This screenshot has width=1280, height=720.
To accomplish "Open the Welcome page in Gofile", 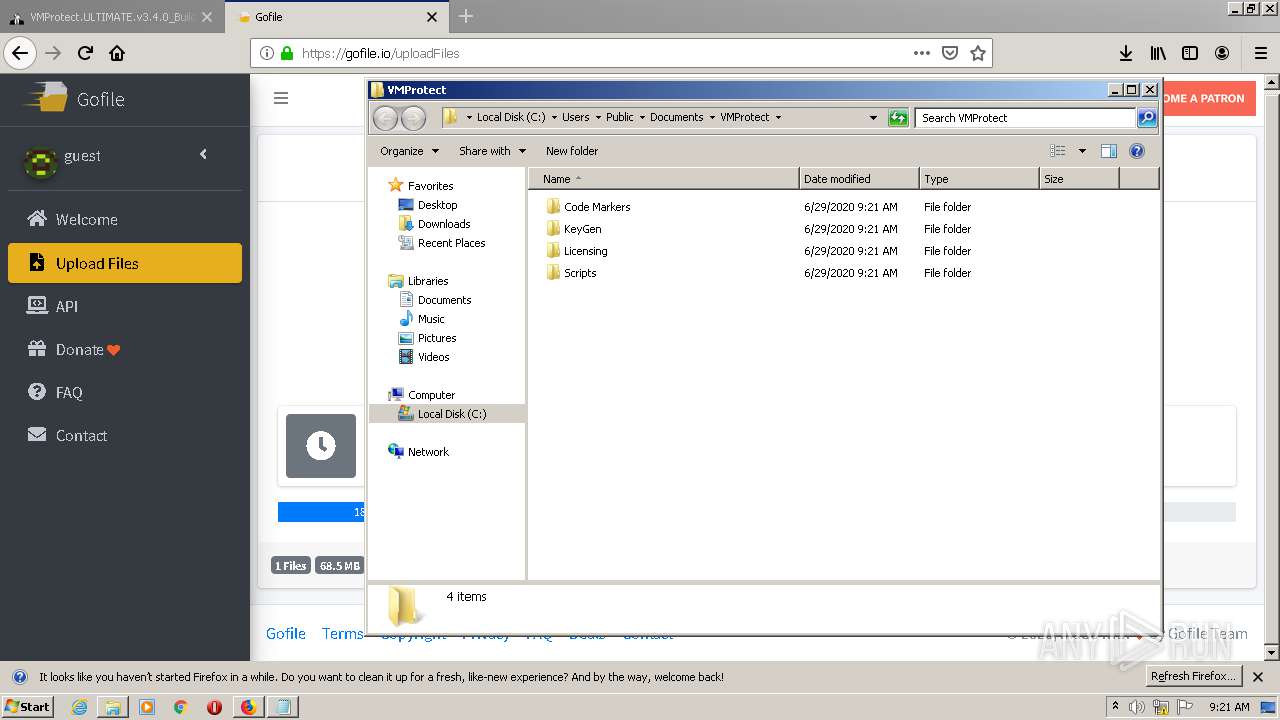I will [x=125, y=219].
